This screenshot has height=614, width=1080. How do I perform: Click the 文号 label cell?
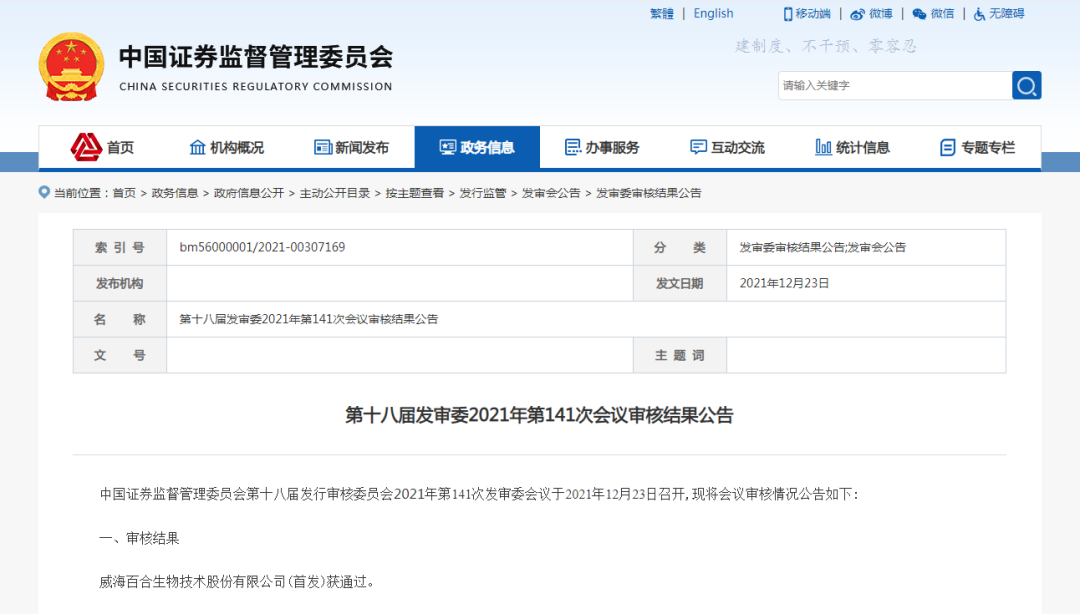[120, 355]
